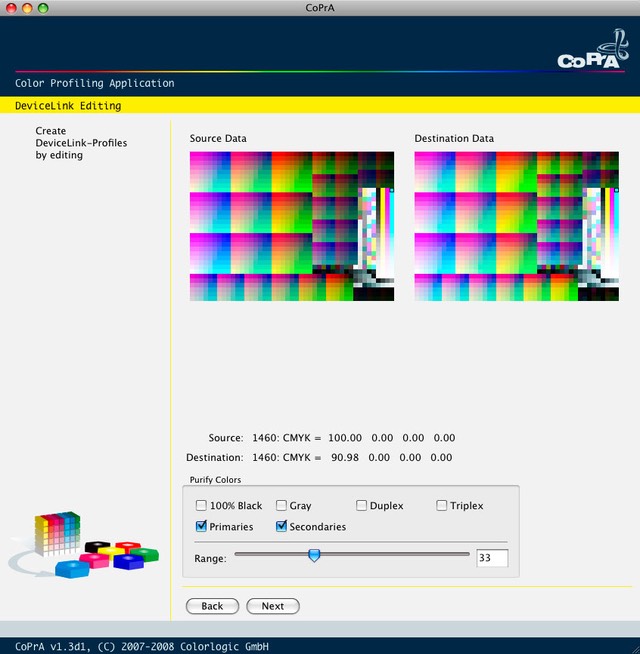Click the Destination Data label
The image size is (640, 654).
[454, 138]
